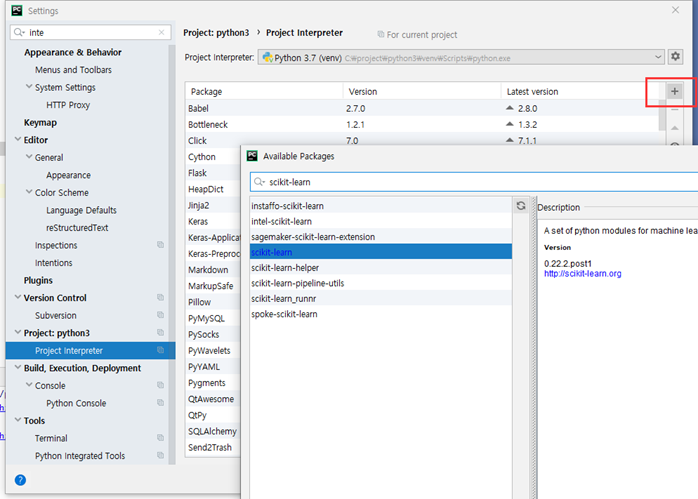Click the copy icon beside Inspections
The height and width of the screenshot is (499, 698).
click(x=160, y=245)
